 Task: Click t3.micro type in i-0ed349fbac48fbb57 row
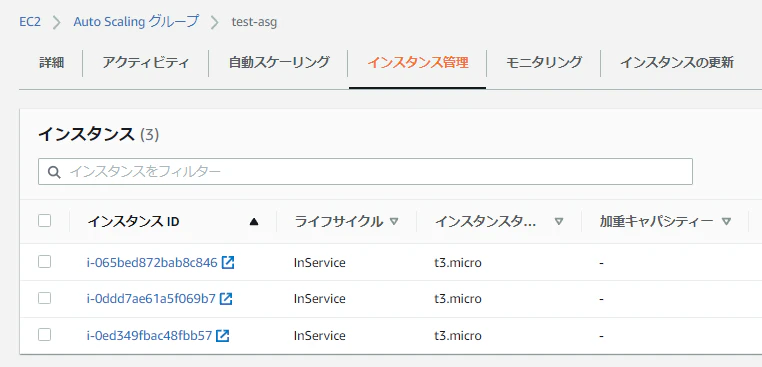pyautogui.click(x=458, y=335)
